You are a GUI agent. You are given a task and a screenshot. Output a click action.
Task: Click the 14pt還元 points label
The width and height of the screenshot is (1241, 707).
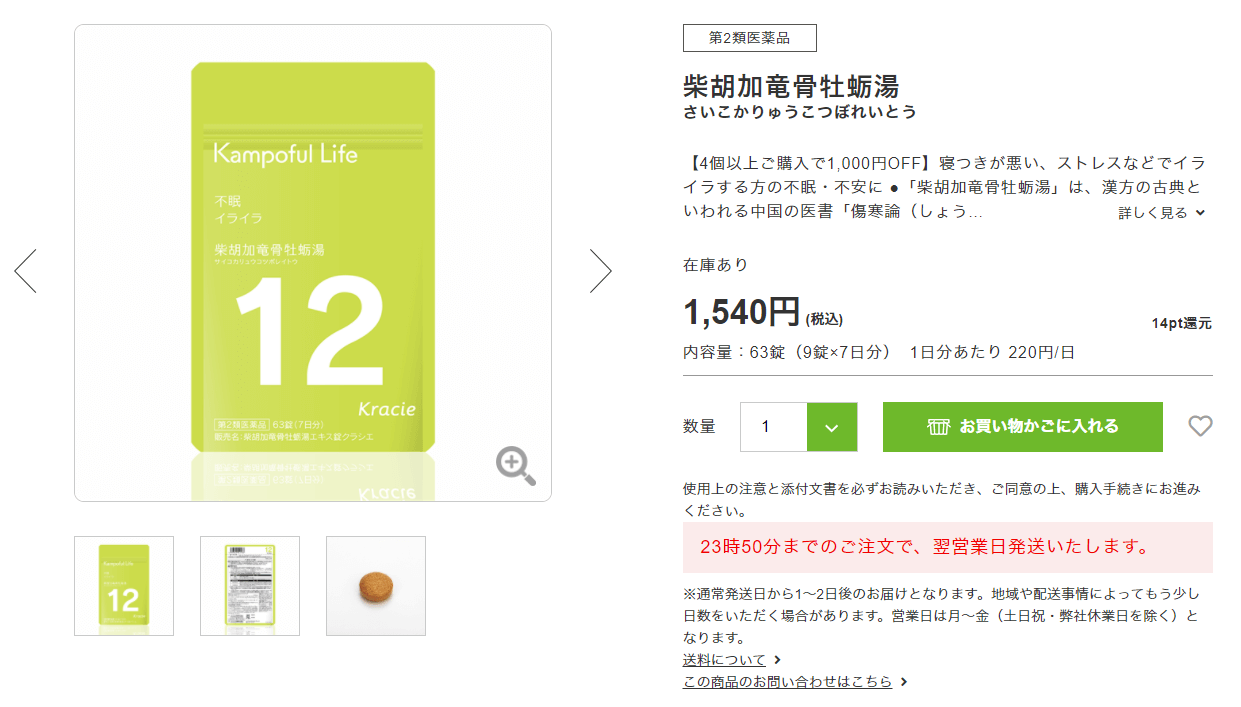click(1181, 323)
